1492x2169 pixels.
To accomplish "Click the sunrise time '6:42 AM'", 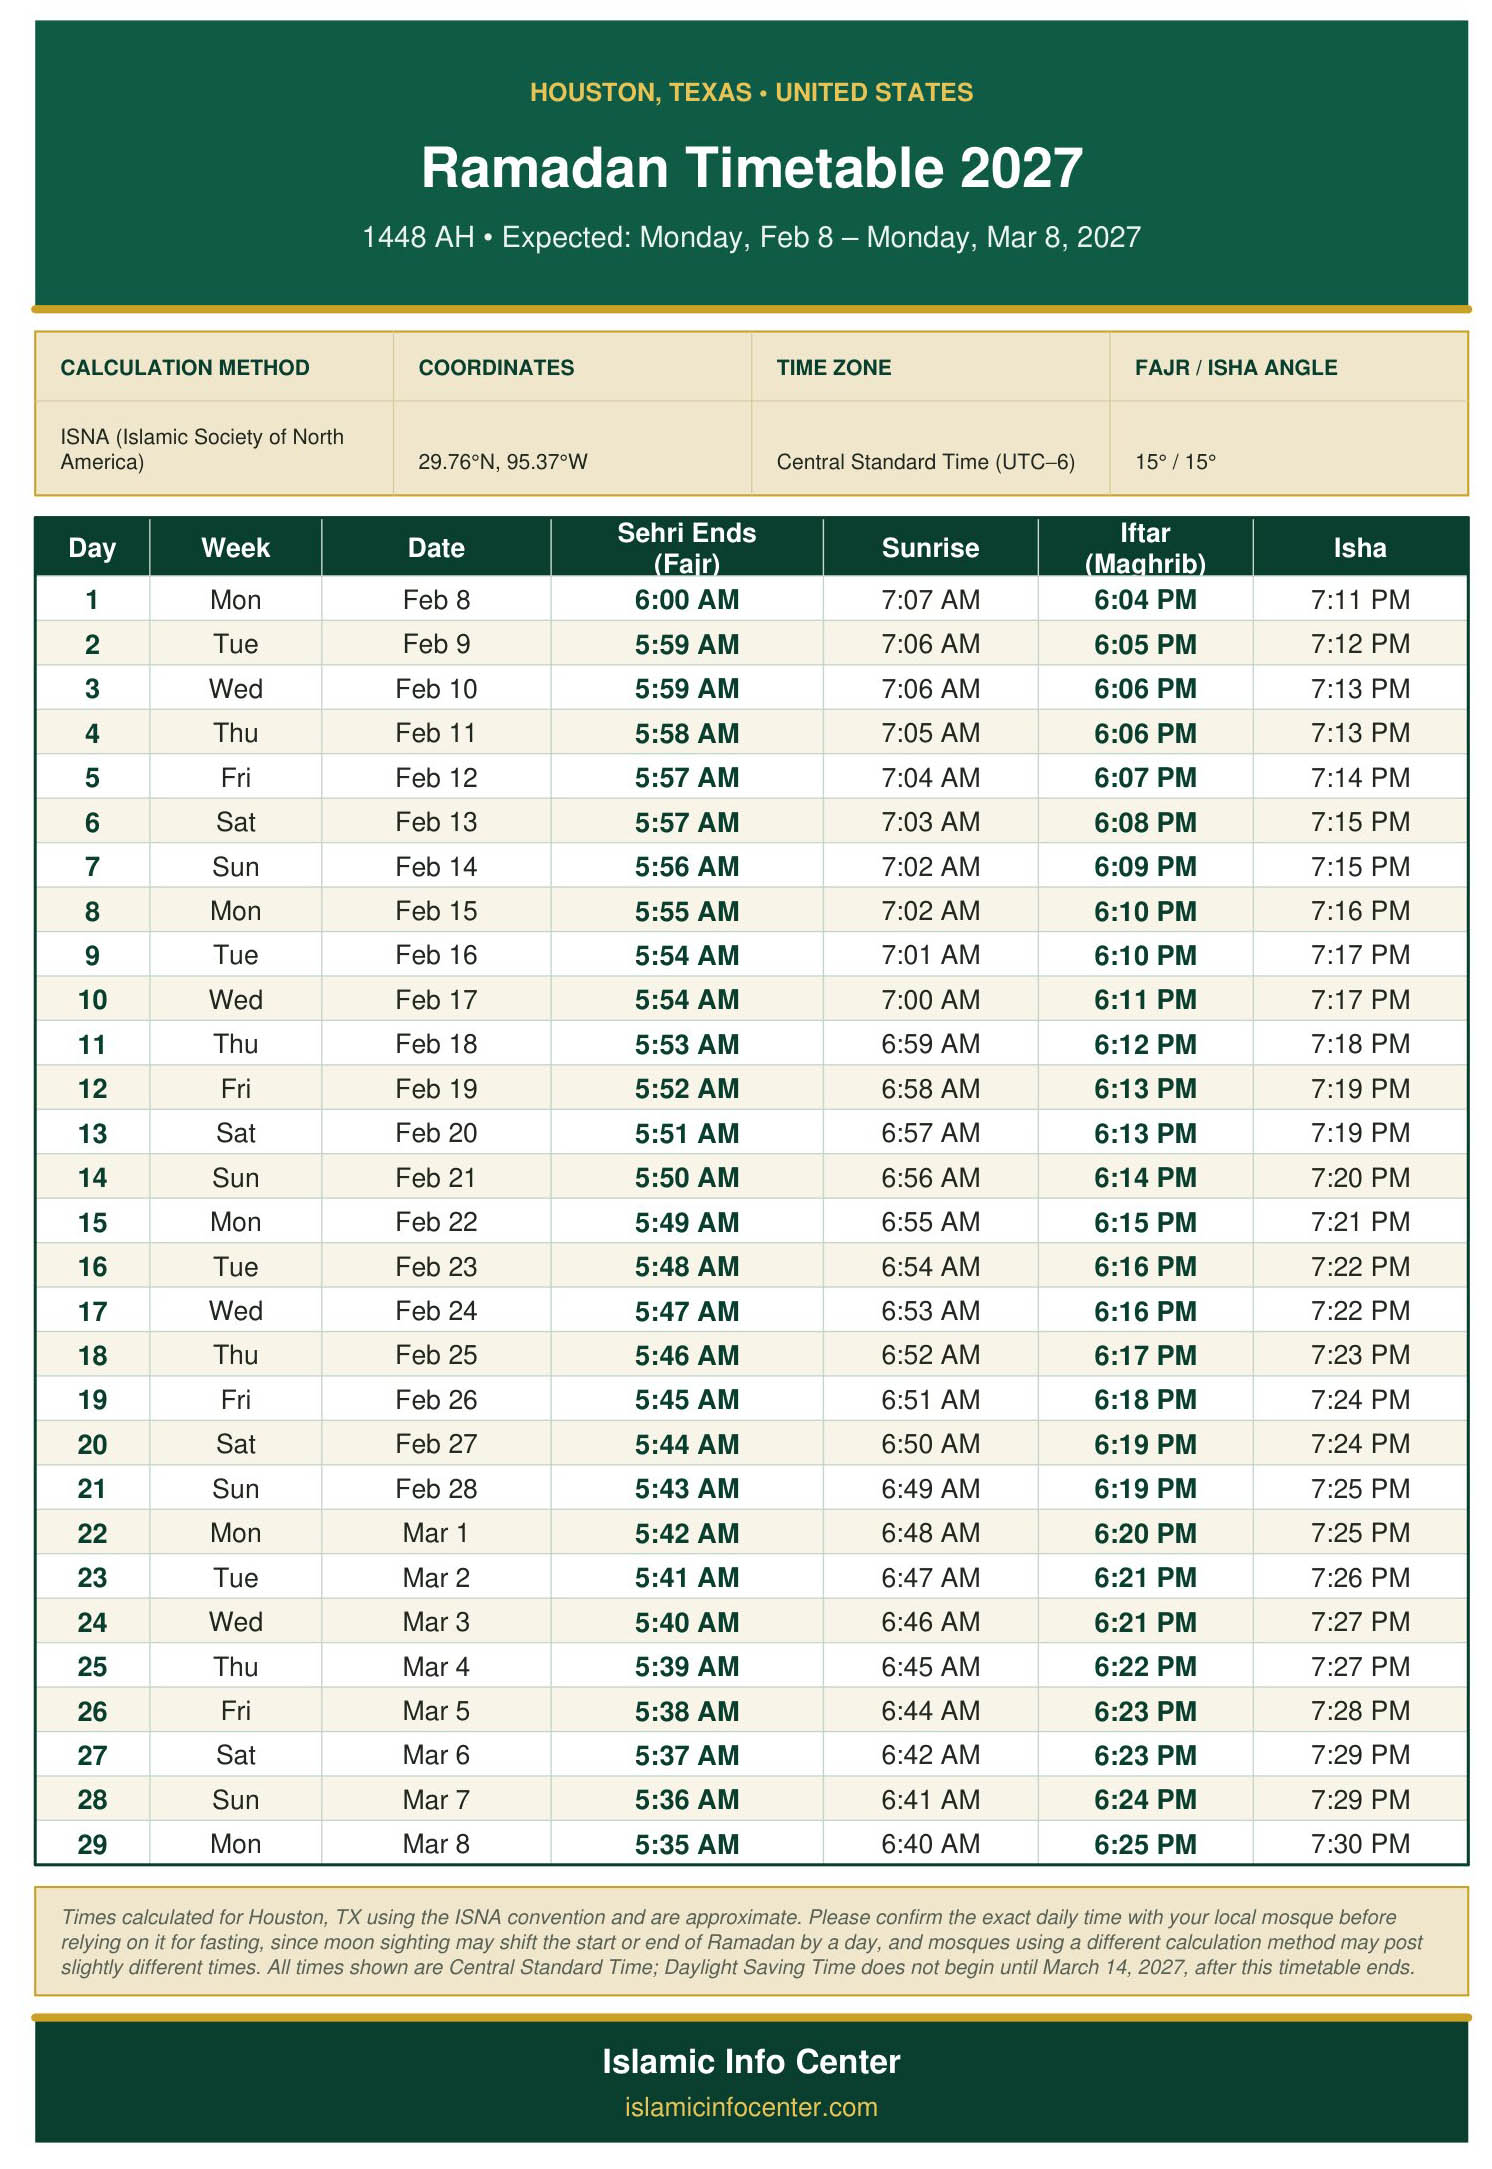I will click(x=930, y=1754).
